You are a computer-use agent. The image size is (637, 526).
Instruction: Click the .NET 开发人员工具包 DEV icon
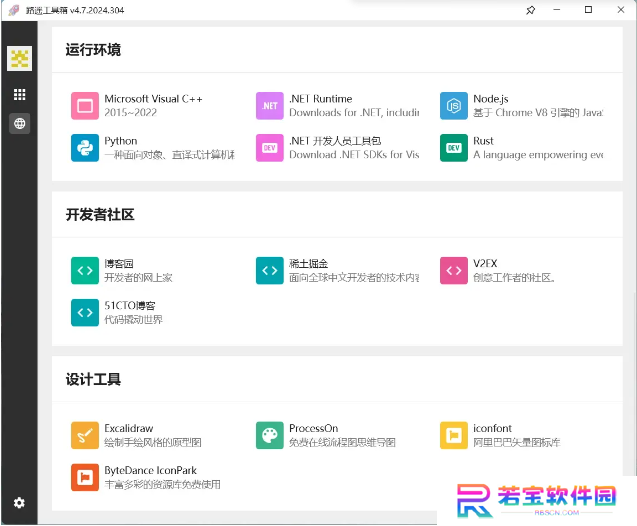tap(270, 148)
